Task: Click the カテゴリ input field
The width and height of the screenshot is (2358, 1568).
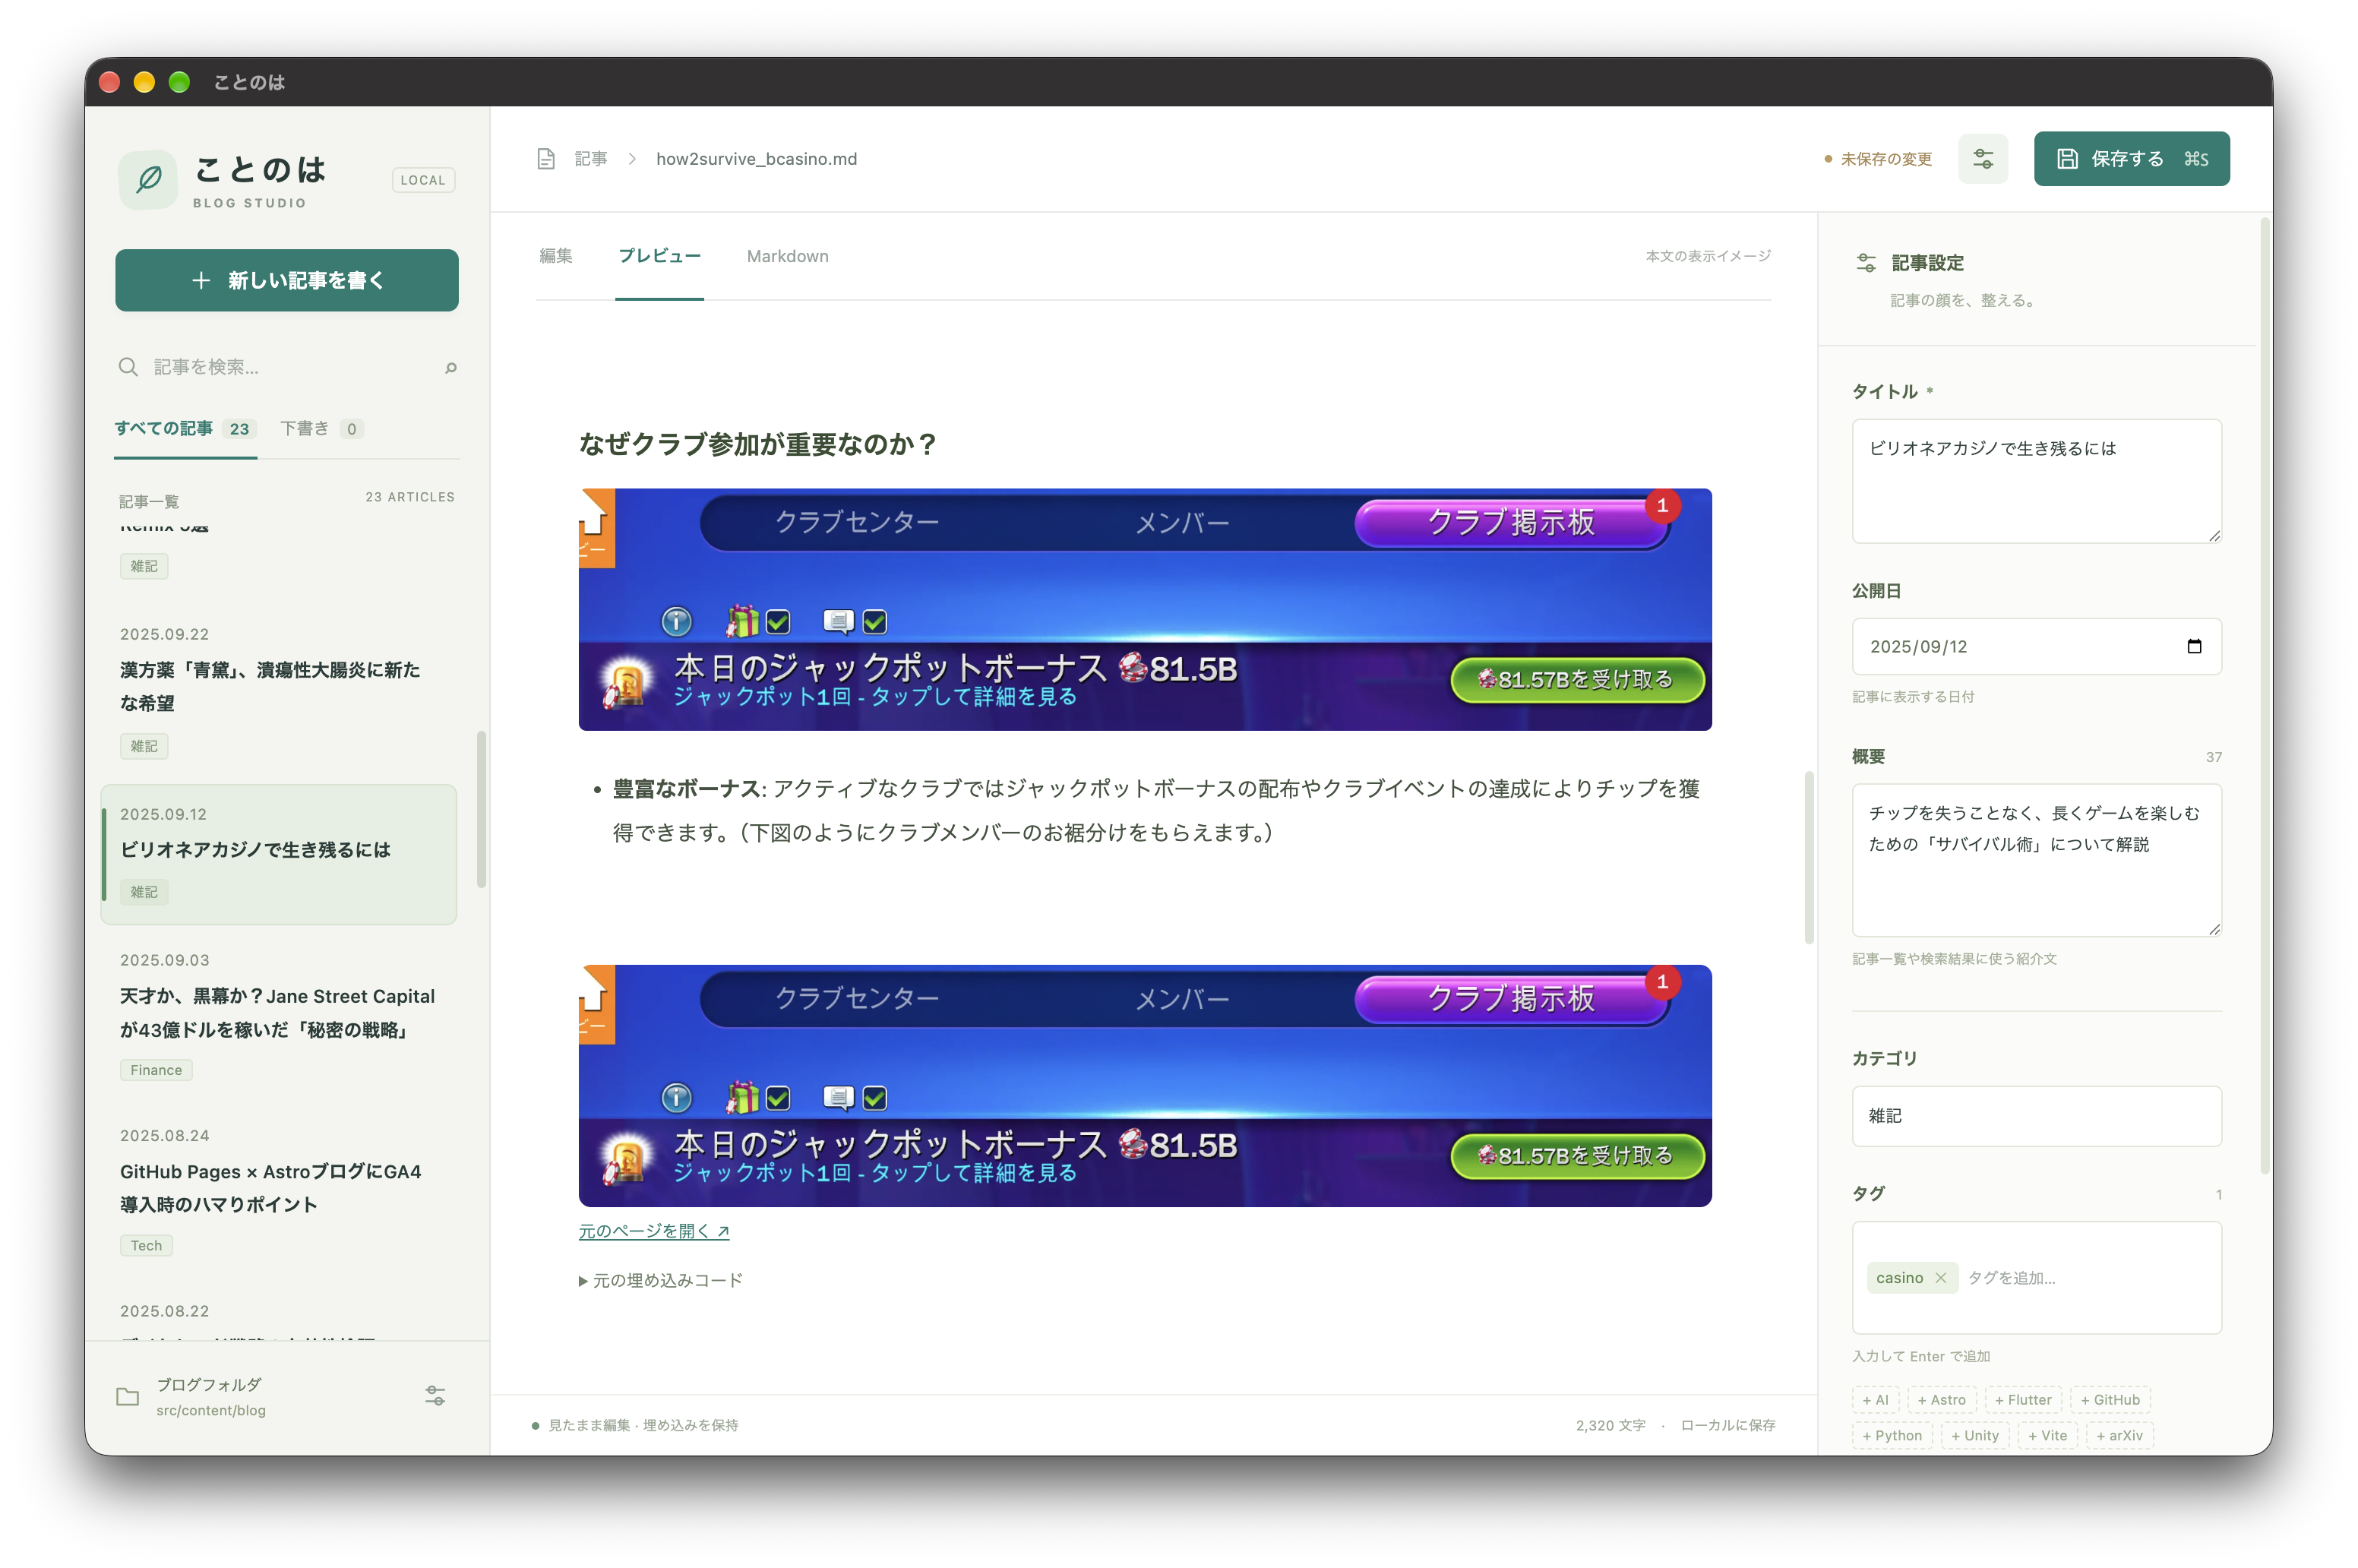Action: (2036, 1116)
